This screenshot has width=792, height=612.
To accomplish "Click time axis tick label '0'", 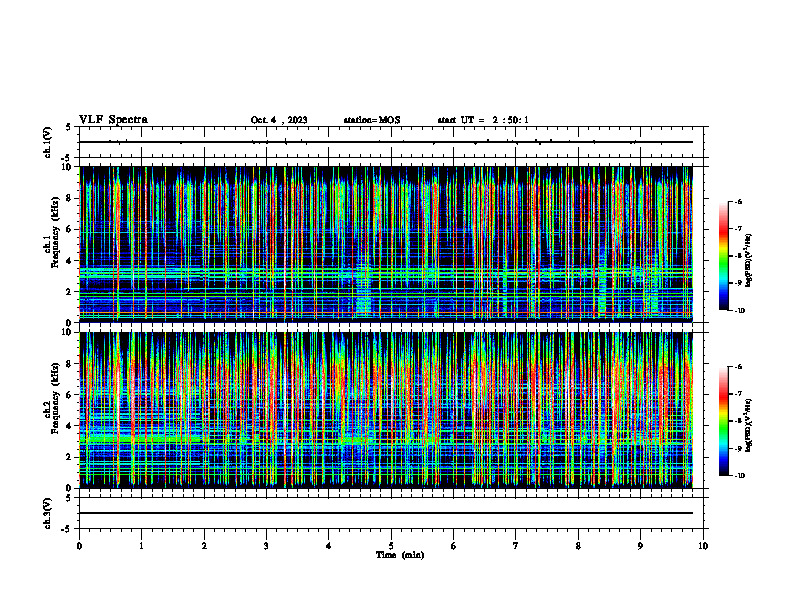I will point(79,546).
